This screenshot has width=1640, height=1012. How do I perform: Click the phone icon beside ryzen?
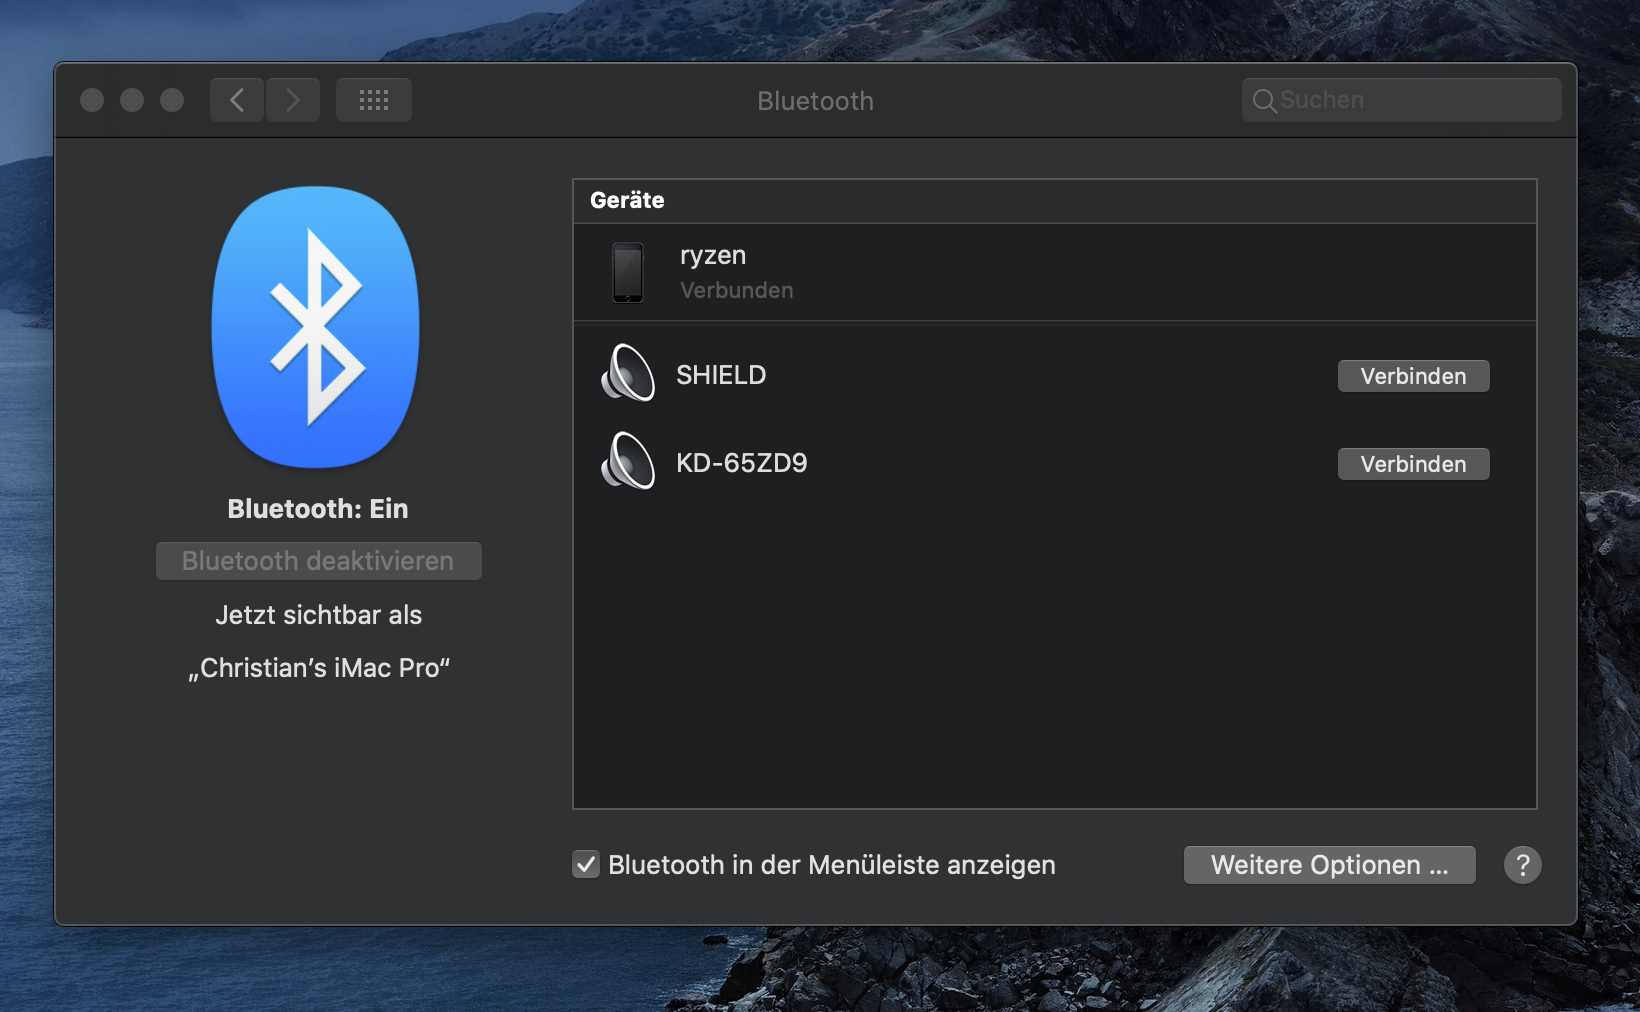628,272
